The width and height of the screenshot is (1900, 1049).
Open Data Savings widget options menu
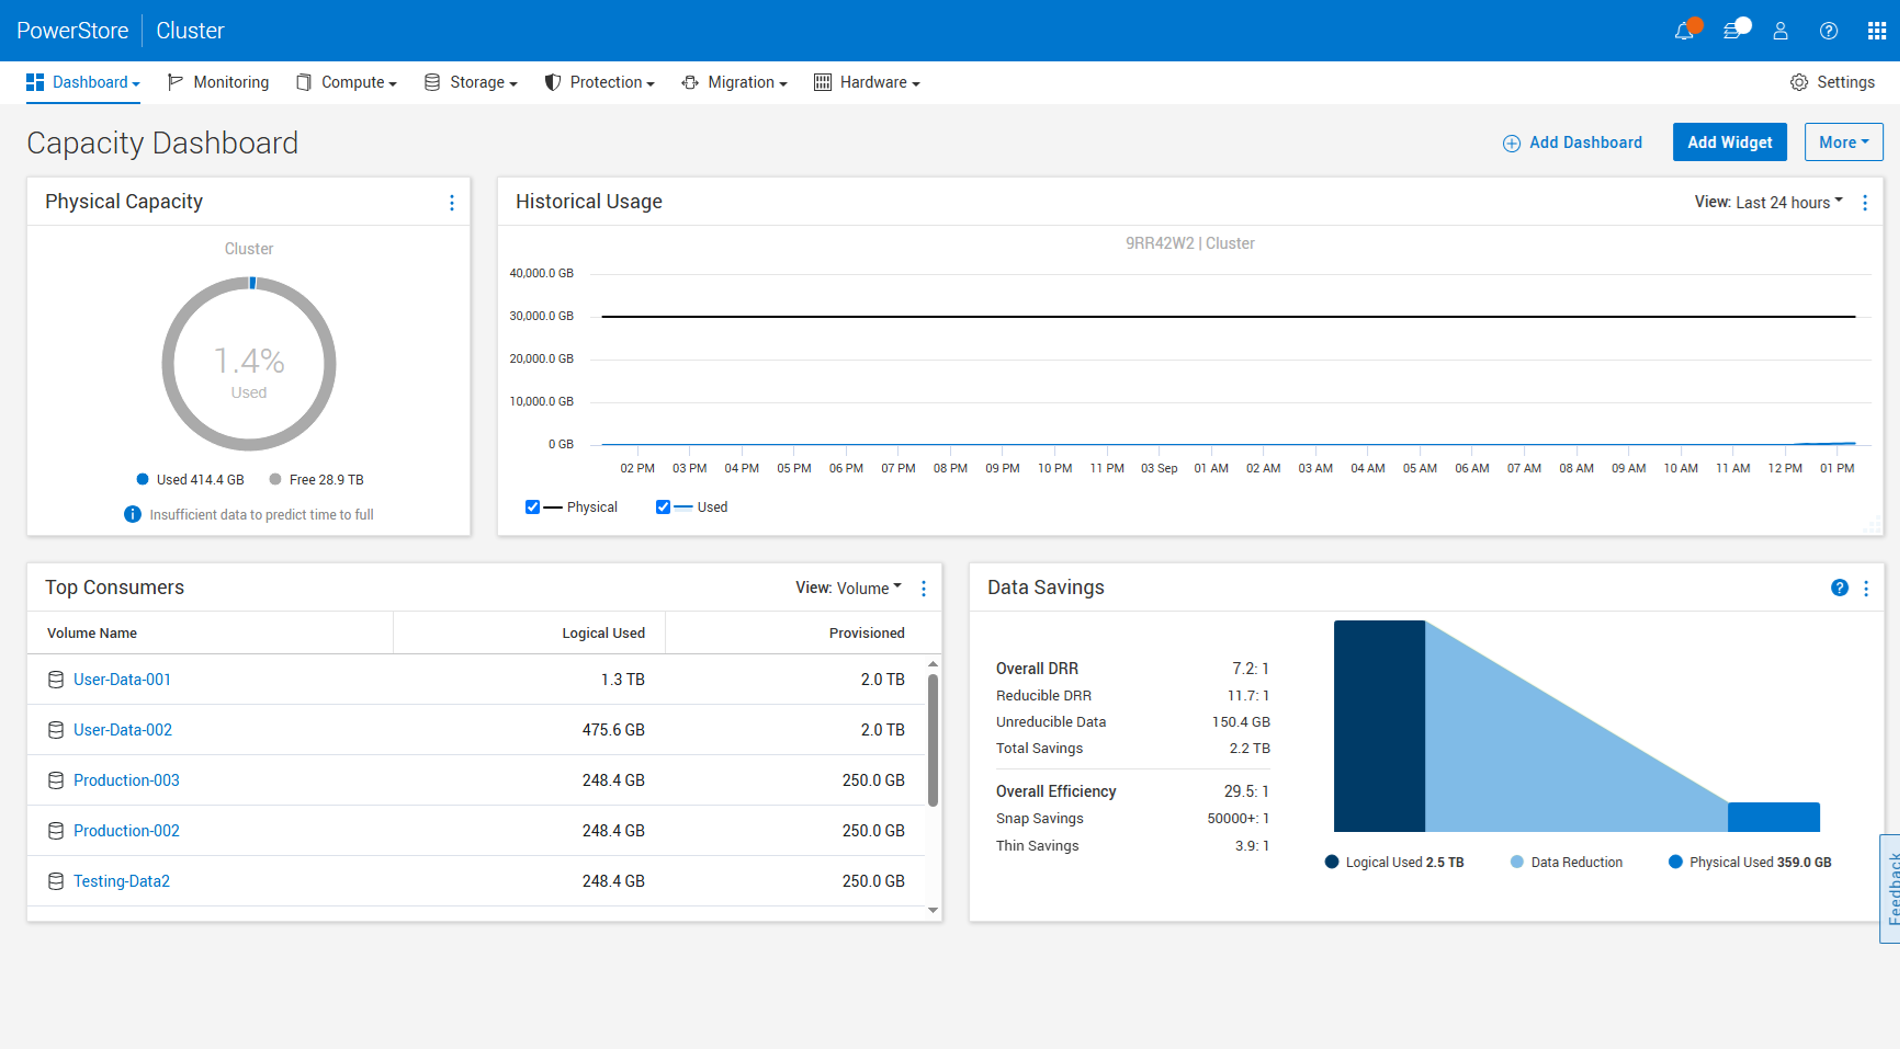click(x=1866, y=589)
